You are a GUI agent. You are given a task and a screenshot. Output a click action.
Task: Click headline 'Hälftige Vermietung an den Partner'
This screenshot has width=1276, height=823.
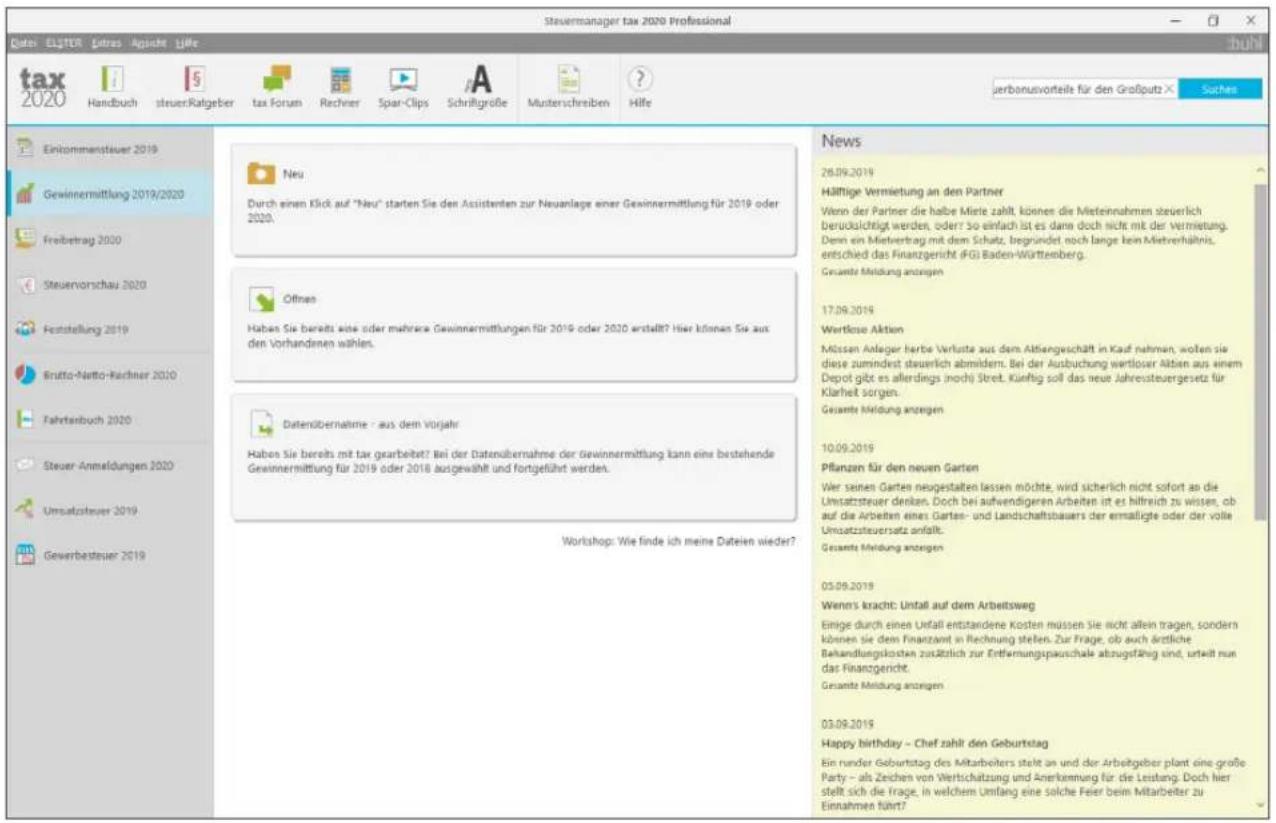(912, 191)
